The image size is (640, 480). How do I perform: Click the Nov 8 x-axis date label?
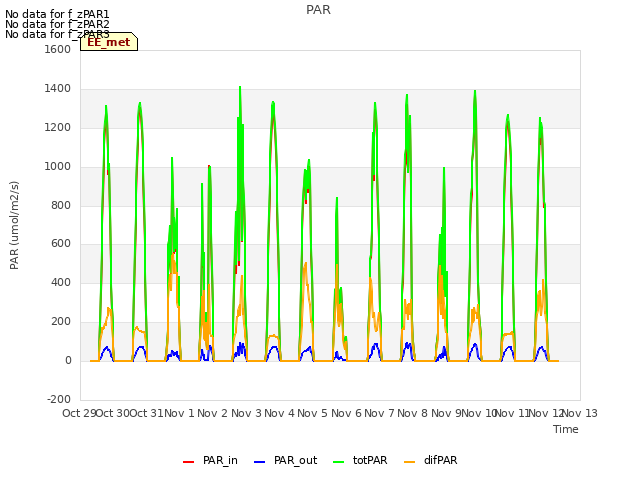pyautogui.click(x=412, y=413)
